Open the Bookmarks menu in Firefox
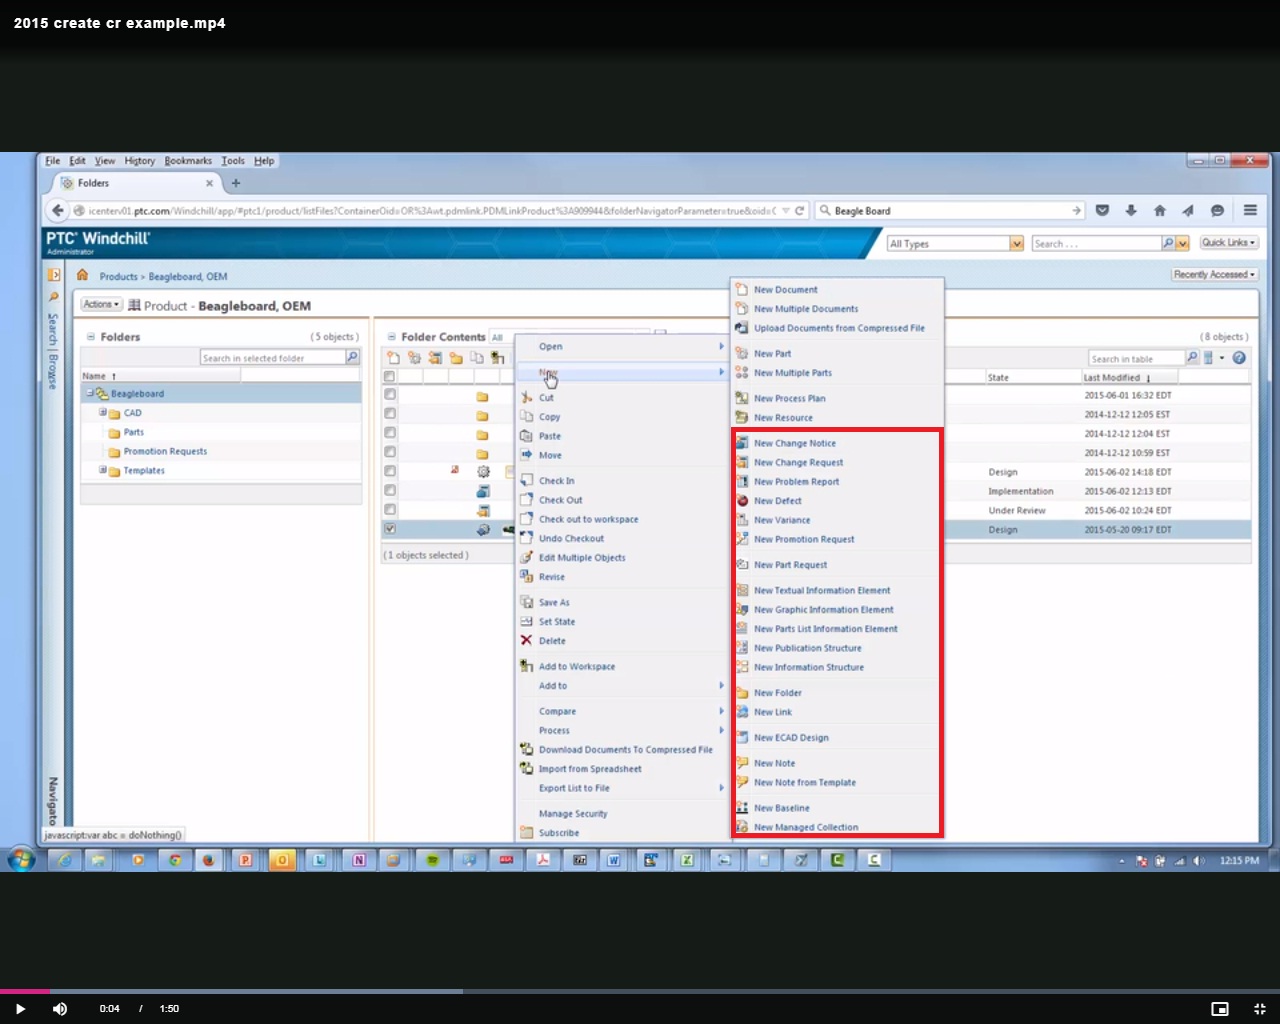The height and width of the screenshot is (1024, 1280). pyautogui.click(x=188, y=160)
